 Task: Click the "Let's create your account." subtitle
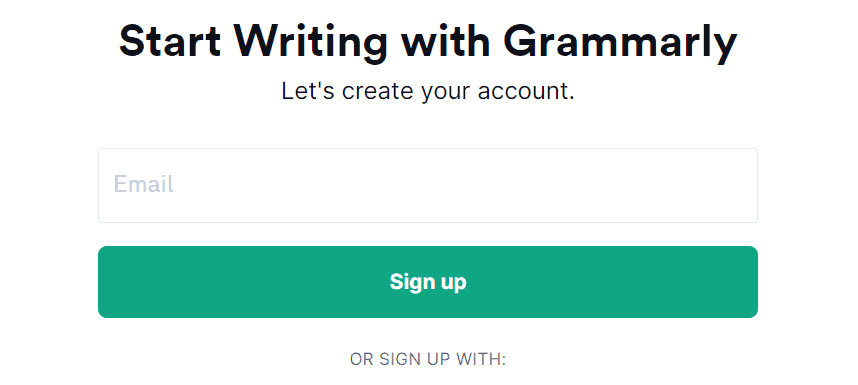[428, 91]
